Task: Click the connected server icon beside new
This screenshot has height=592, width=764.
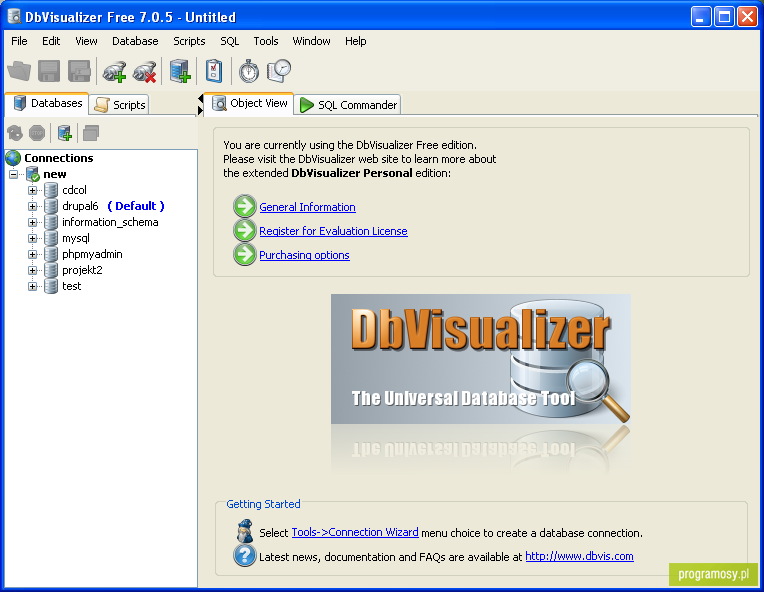Action: [x=33, y=174]
